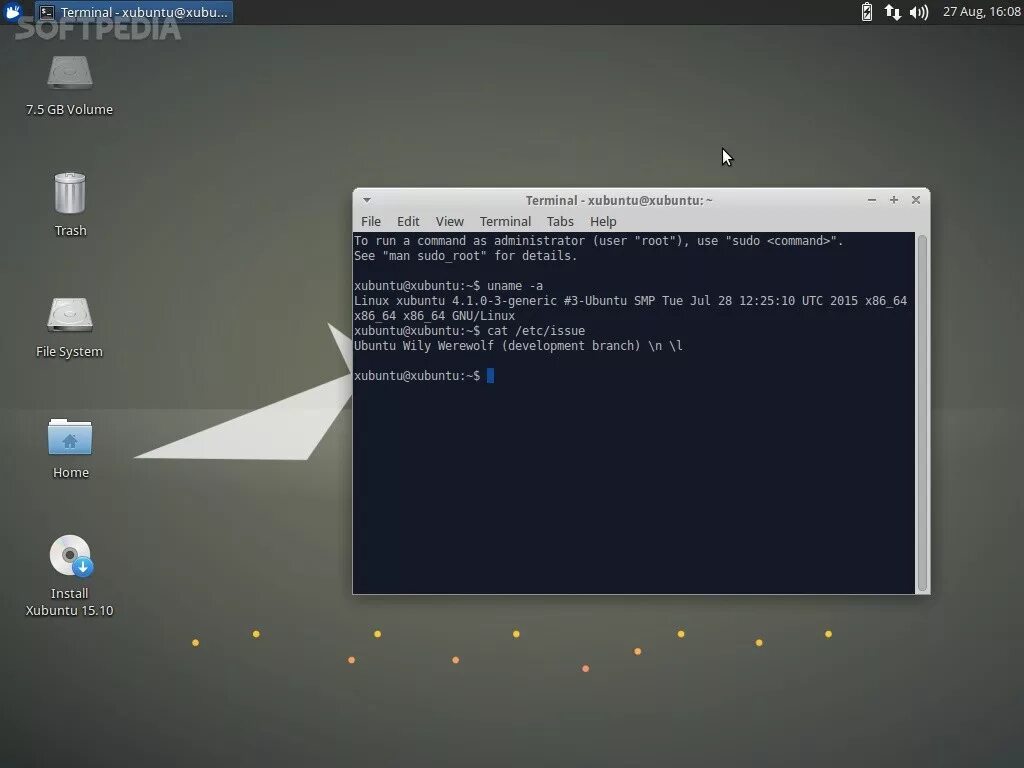Screen dimensions: 1024x768
Task: Open the volume indicator
Action: 919,12
